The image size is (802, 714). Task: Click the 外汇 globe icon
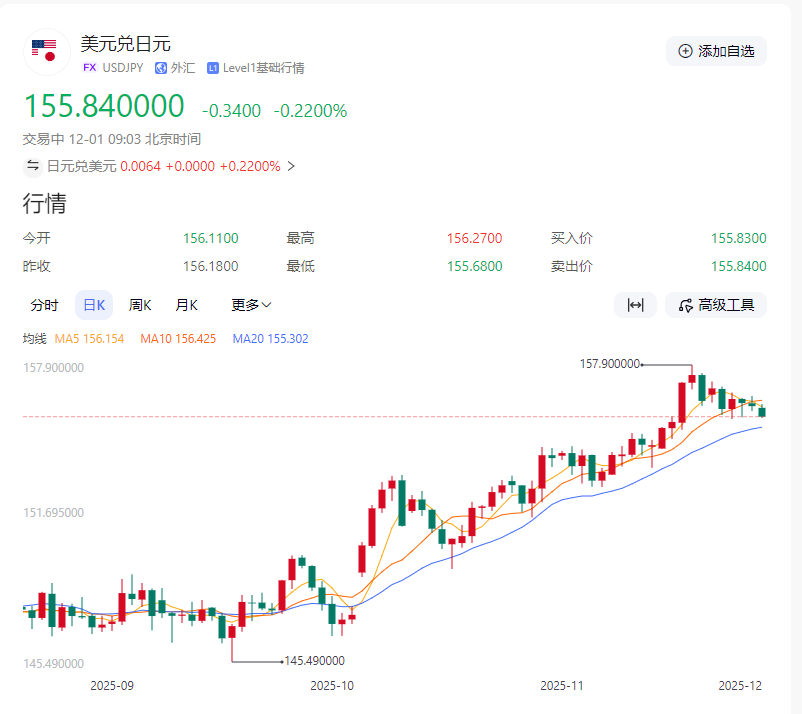(160, 68)
